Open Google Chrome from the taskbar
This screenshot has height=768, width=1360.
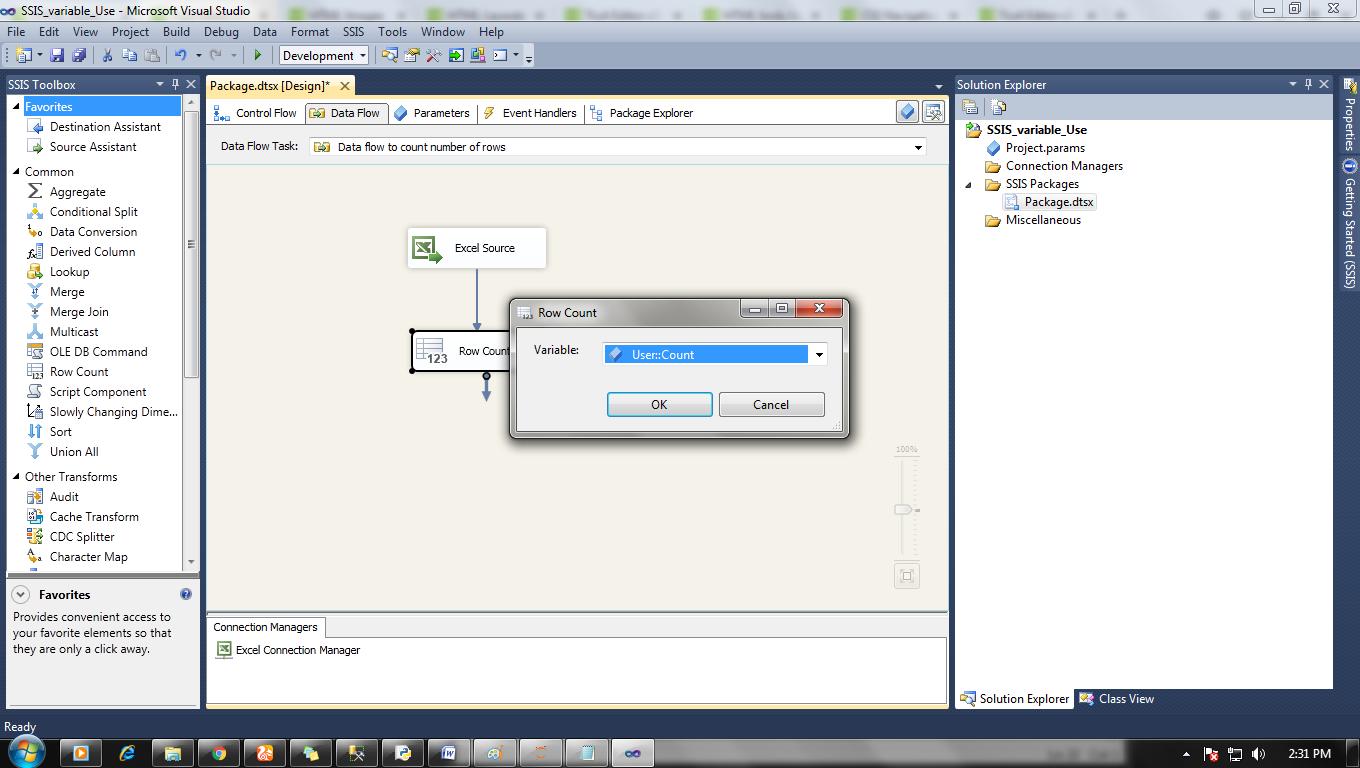219,753
